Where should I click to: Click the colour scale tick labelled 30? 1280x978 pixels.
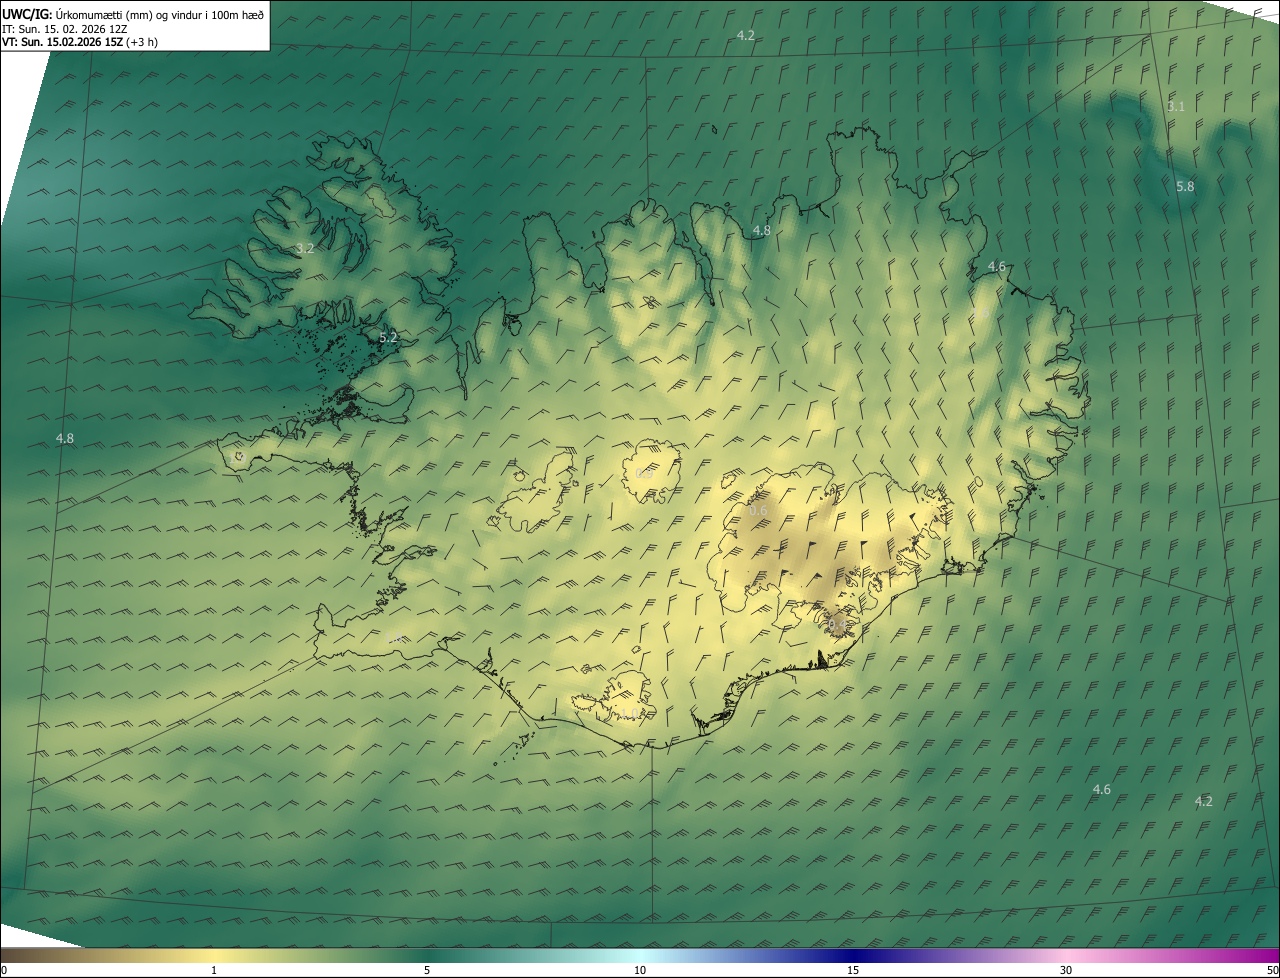coord(1066,970)
